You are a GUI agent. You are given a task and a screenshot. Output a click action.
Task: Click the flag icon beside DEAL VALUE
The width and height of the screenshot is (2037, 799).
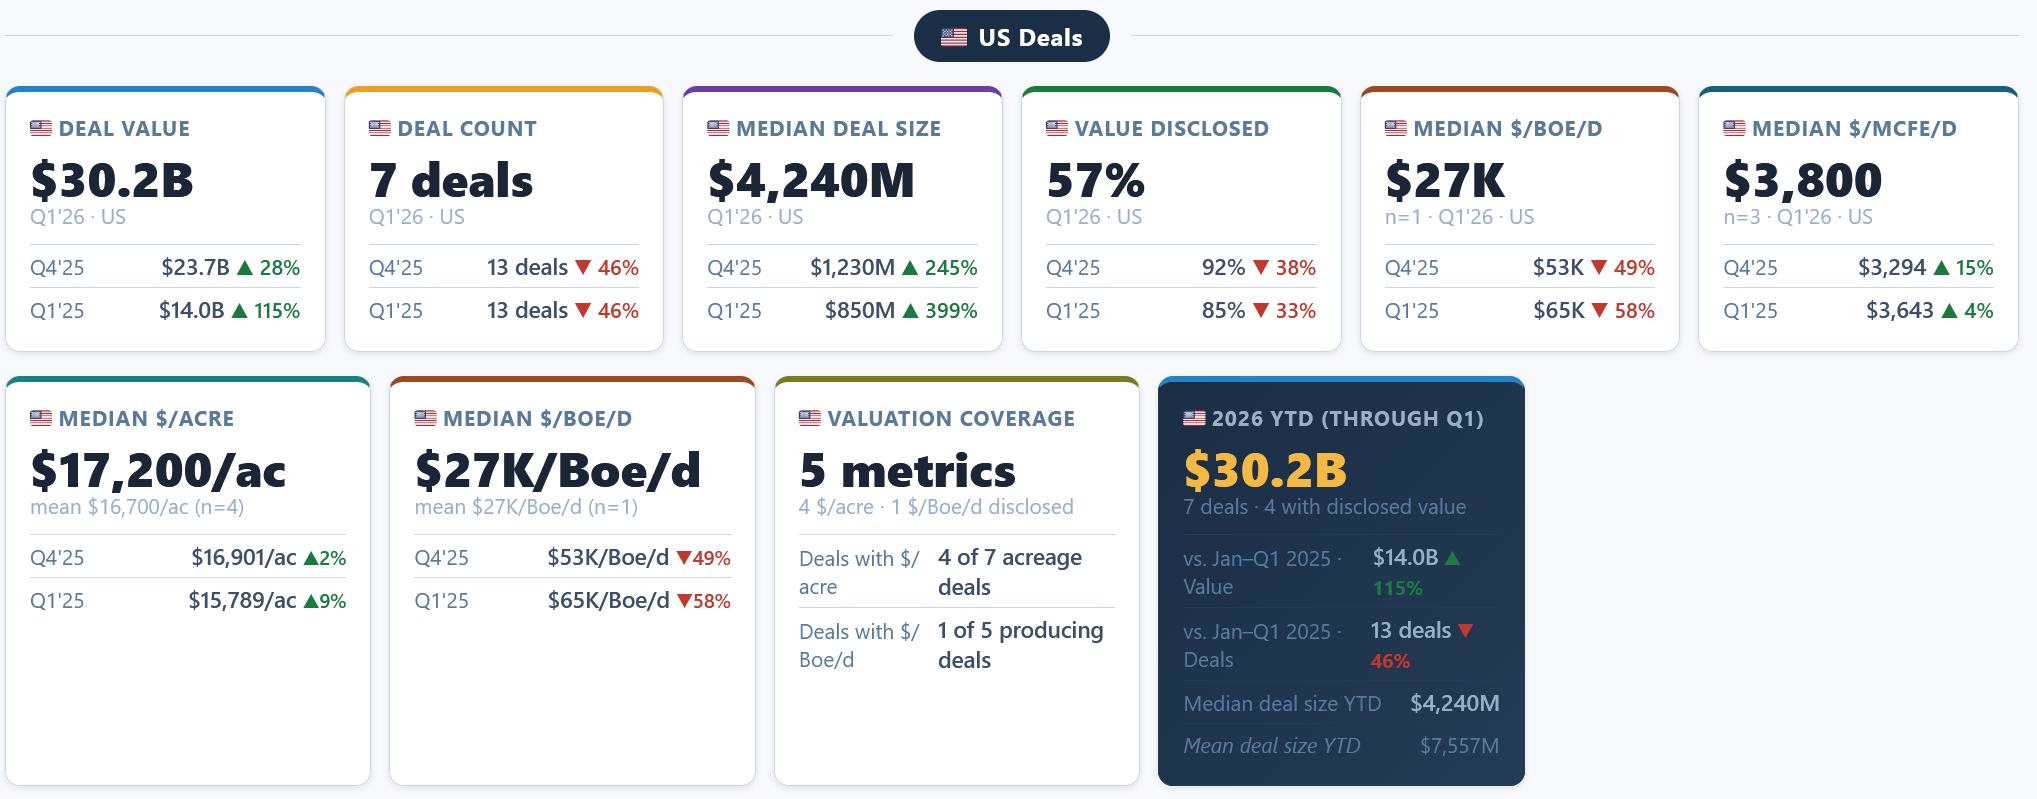[41, 128]
